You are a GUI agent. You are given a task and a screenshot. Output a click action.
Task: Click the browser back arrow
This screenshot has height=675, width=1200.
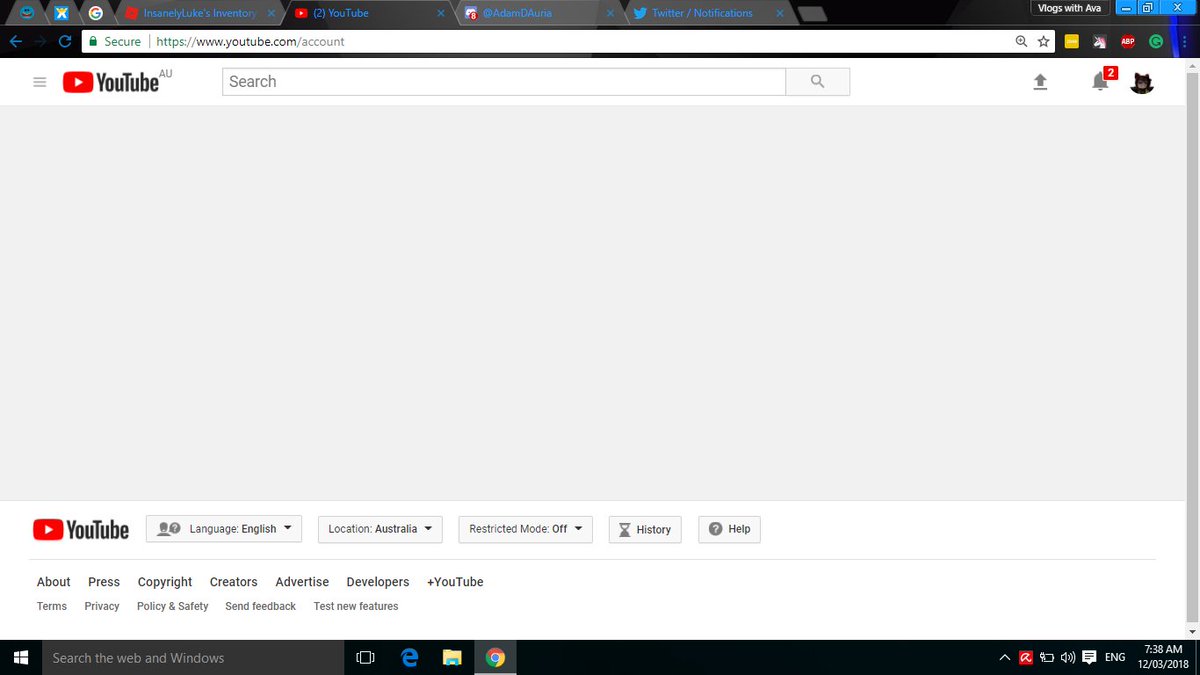tap(17, 41)
